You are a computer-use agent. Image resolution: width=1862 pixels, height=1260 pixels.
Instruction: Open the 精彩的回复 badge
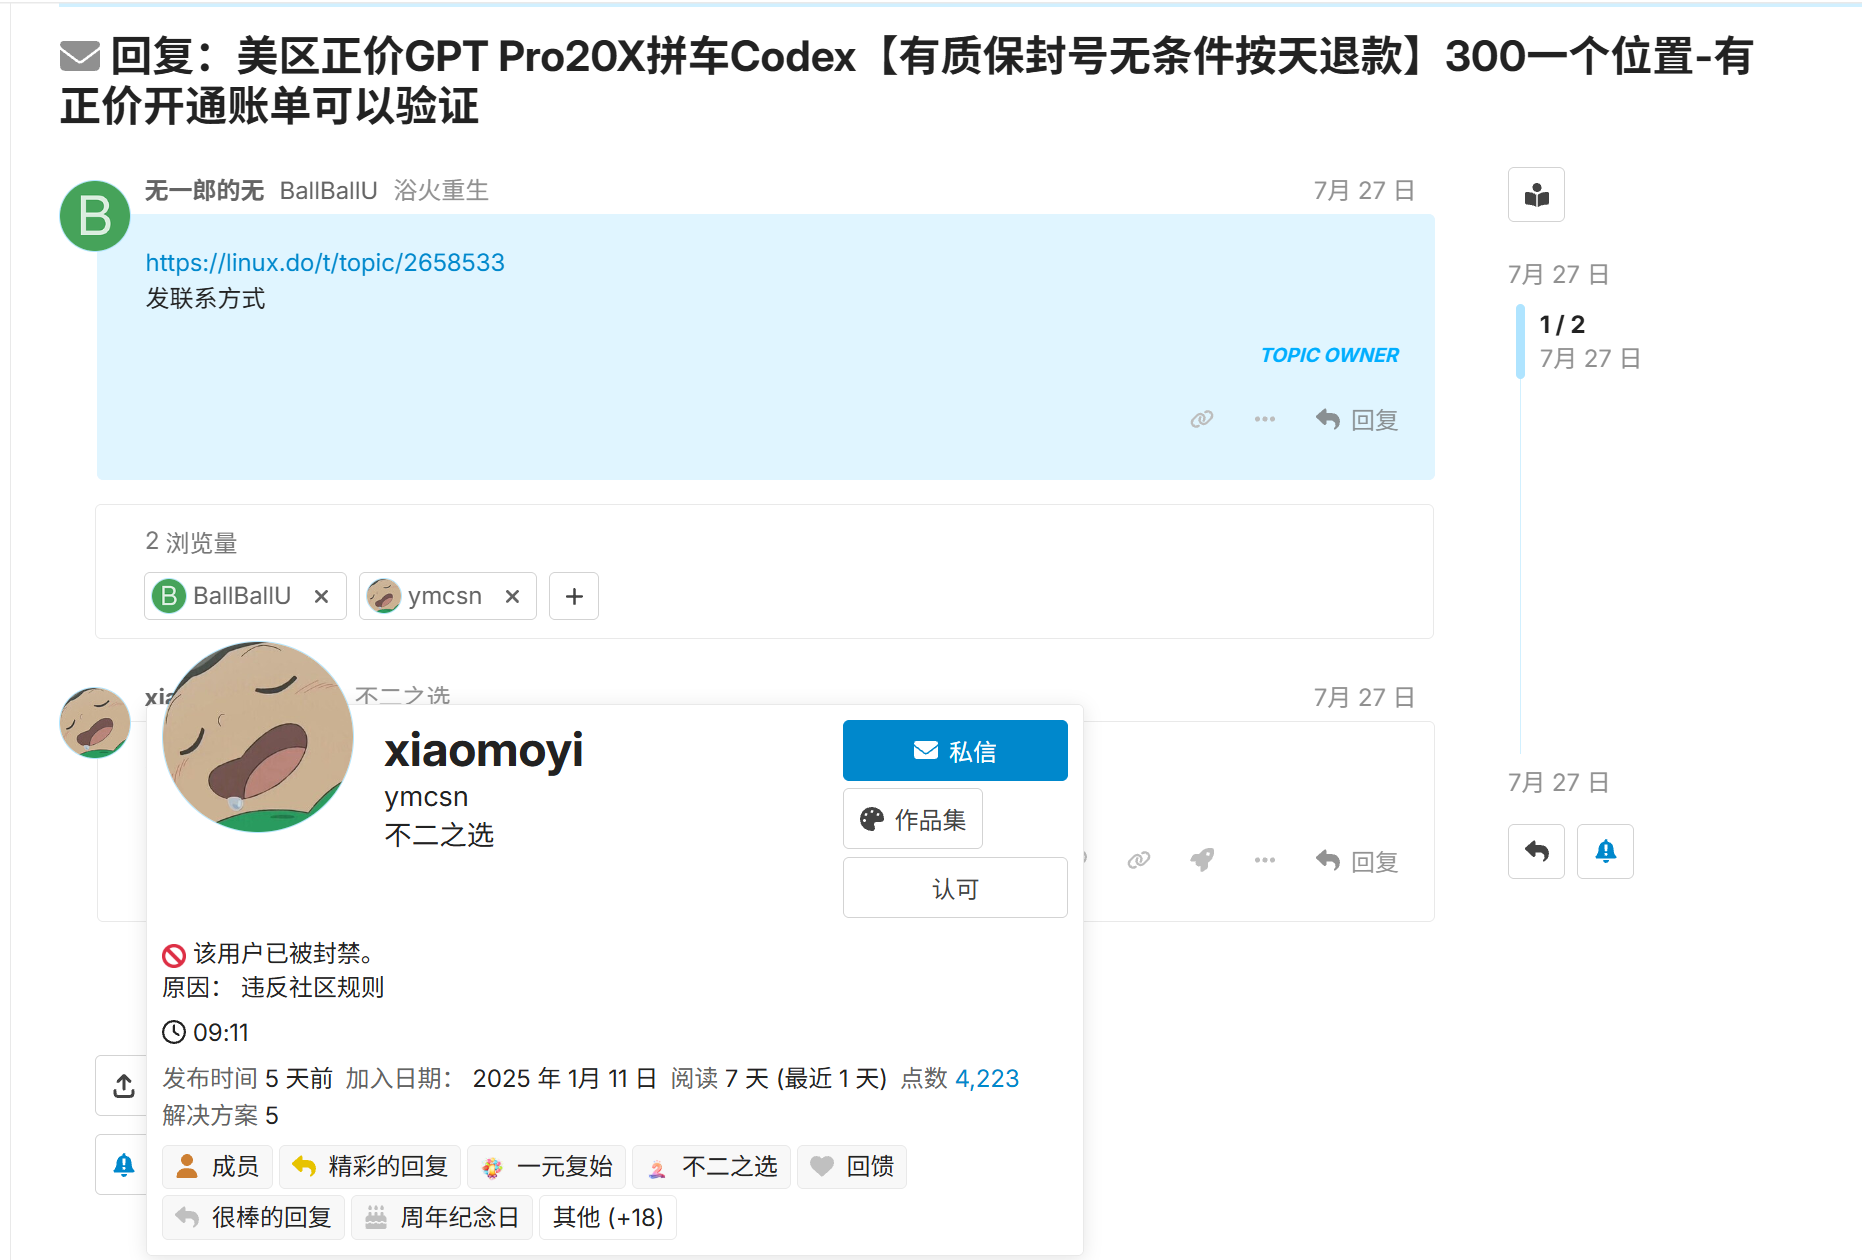tap(370, 1166)
